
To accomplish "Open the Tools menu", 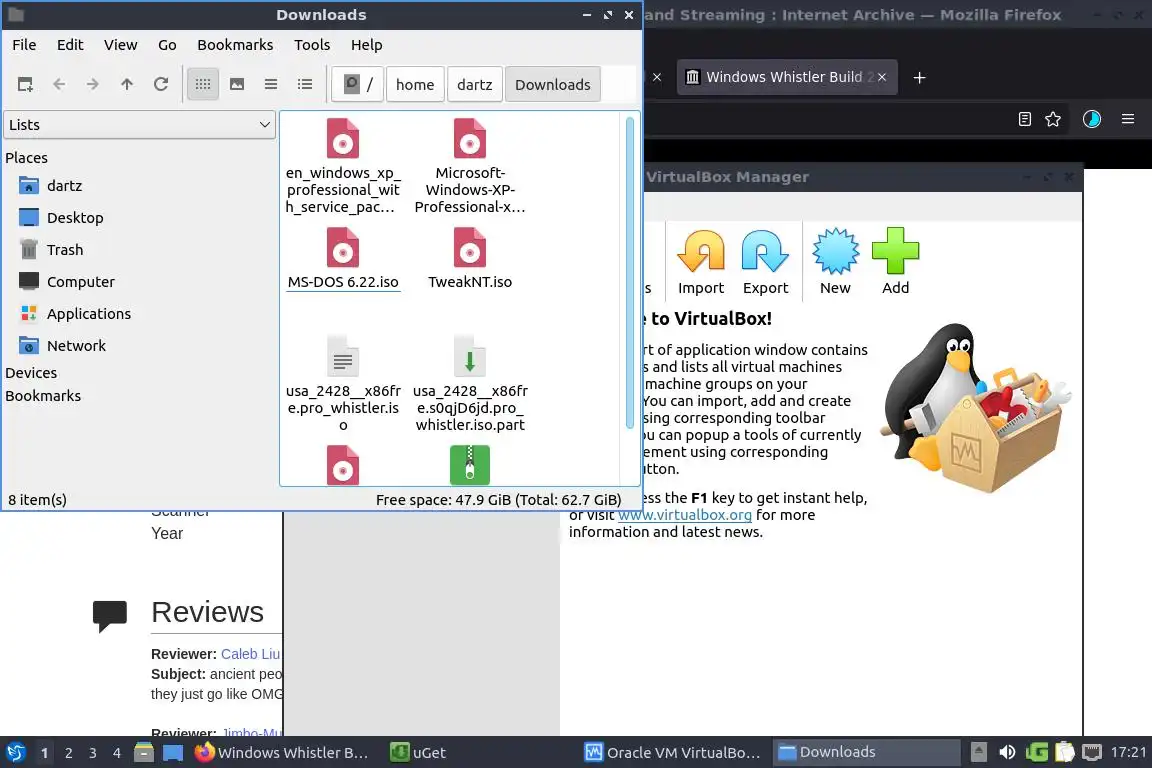I will 312,45.
